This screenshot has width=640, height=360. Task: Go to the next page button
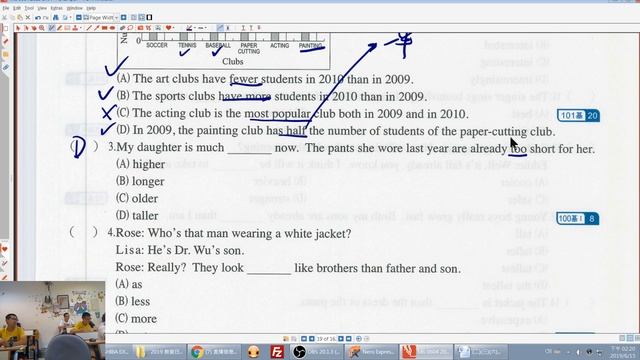point(341,339)
